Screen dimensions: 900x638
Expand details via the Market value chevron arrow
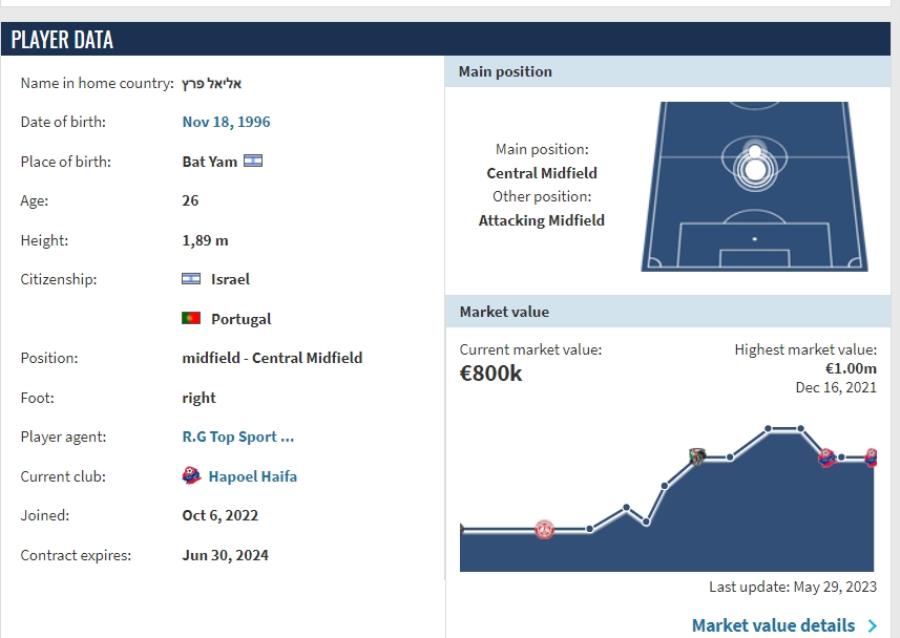point(873,626)
